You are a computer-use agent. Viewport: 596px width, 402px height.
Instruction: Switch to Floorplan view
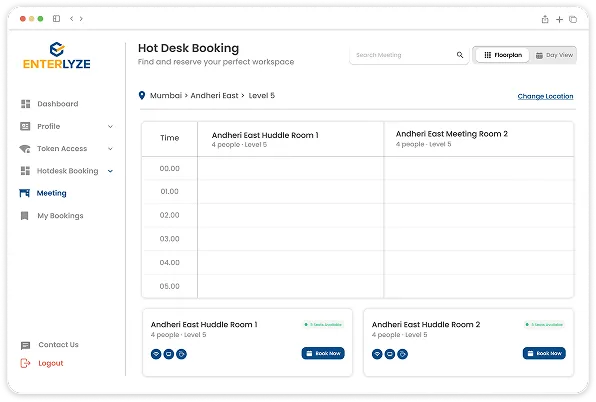[502, 55]
